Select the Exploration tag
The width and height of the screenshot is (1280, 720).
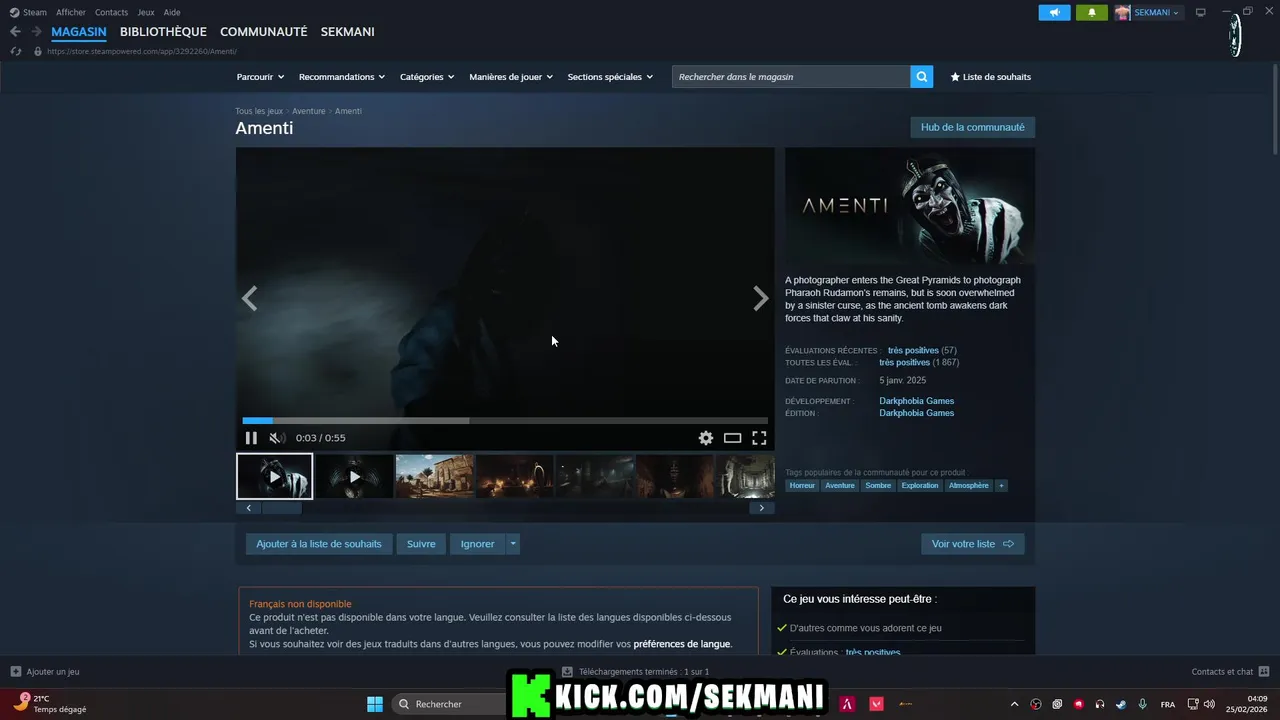pyautogui.click(x=920, y=486)
